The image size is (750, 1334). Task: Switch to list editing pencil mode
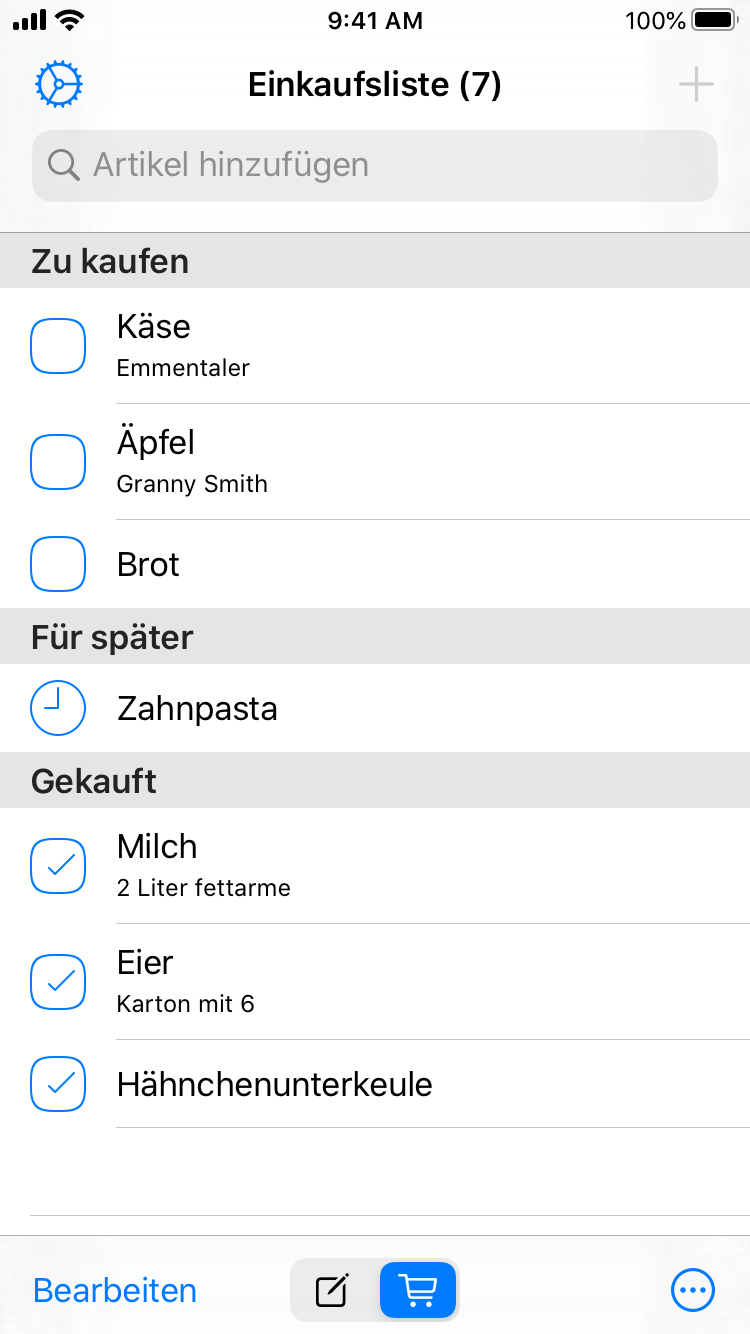pos(333,1290)
